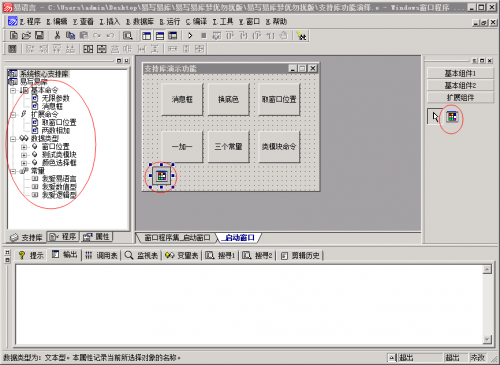Screen dimensions: 500x365
Task: Open the 窗口 menu
Action: (x=249, y=22)
